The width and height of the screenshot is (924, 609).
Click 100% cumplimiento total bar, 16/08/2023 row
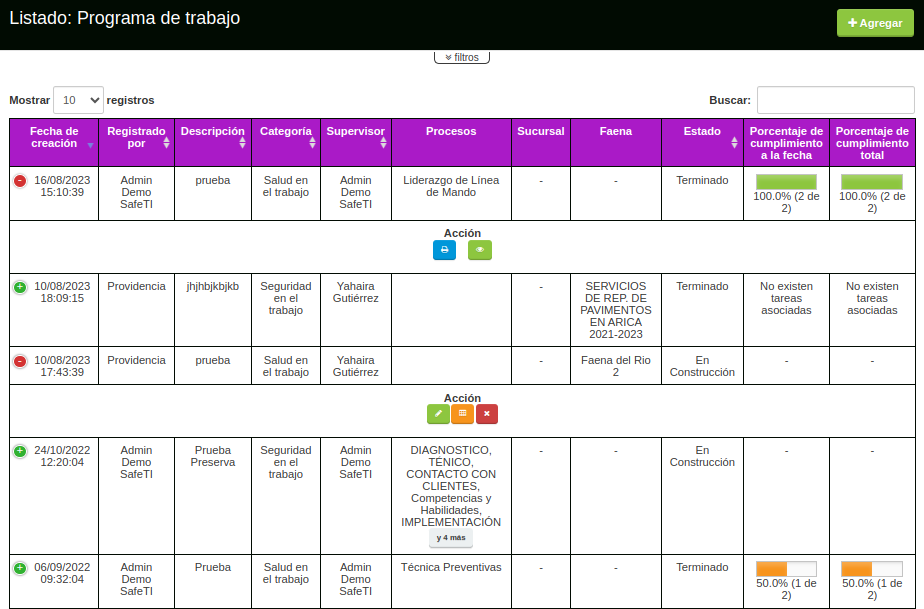pyautogui.click(x=872, y=182)
